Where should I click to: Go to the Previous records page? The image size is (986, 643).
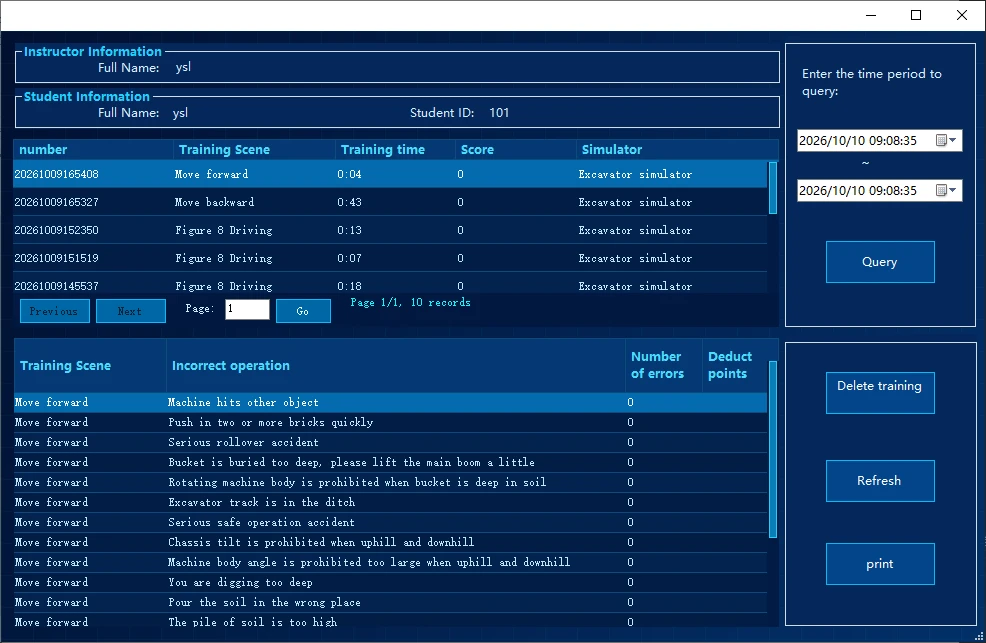coord(55,311)
